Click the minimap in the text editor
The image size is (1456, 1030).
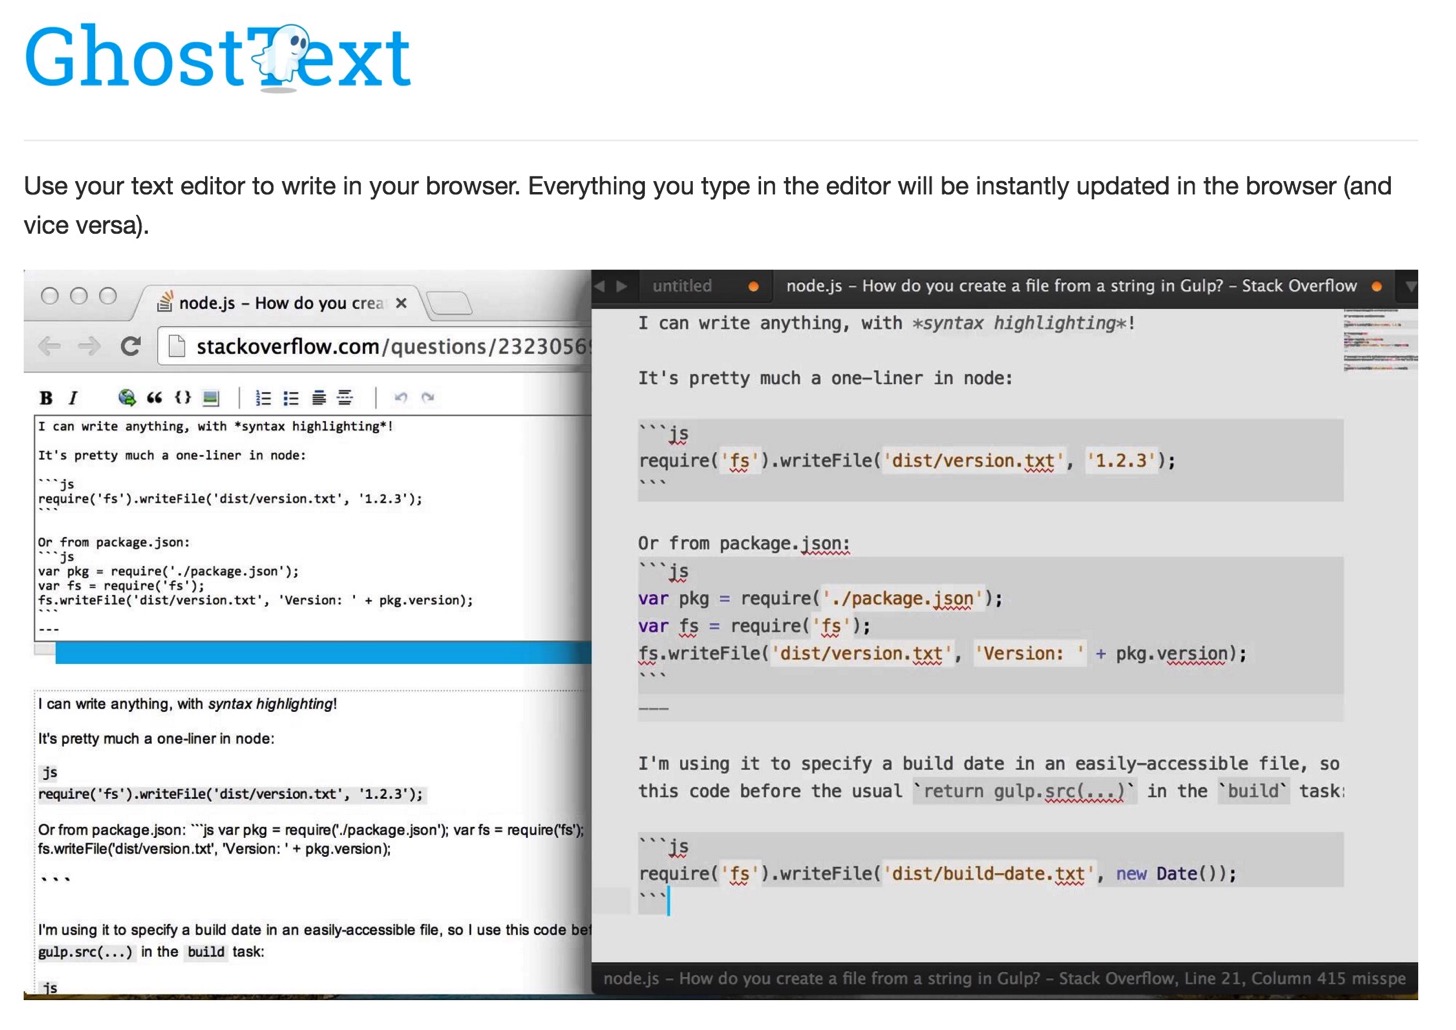[x=1380, y=342]
